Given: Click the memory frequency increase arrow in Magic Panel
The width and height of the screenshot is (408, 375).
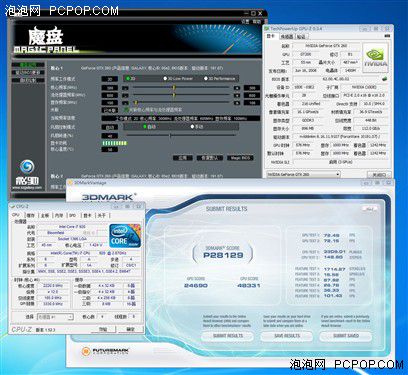Looking at the screenshot, I should [x=237, y=103].
